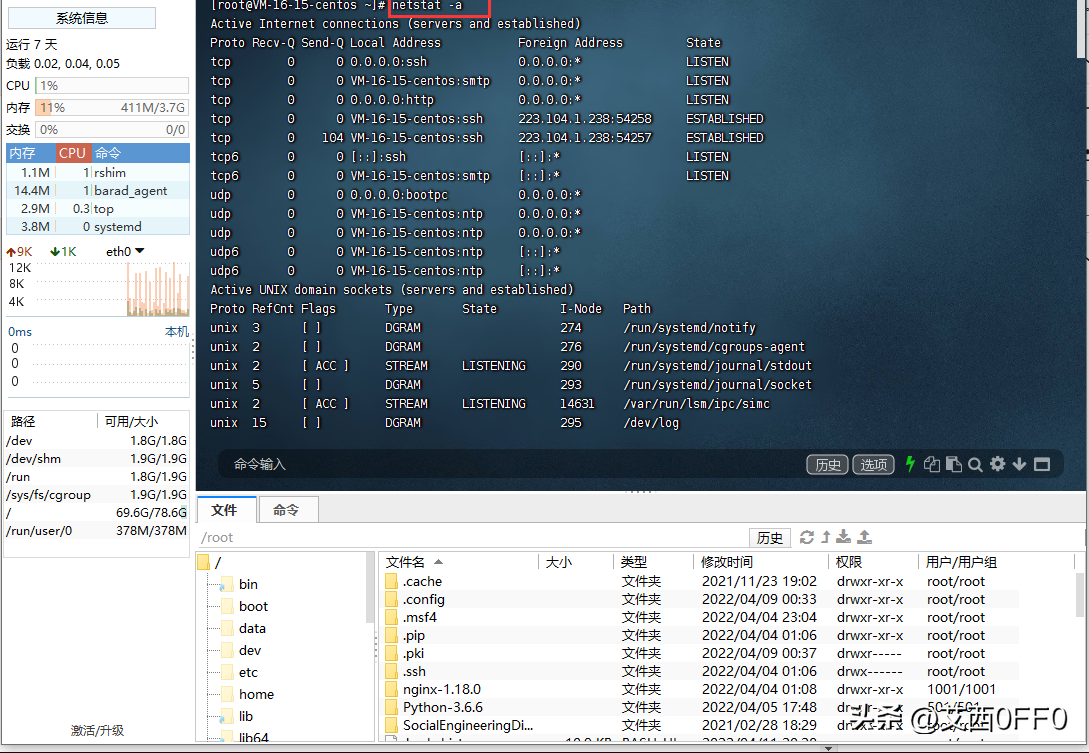Open terminal search magnifier icon
Screen dimensions: 1089x753
click(x=975, y=465)
